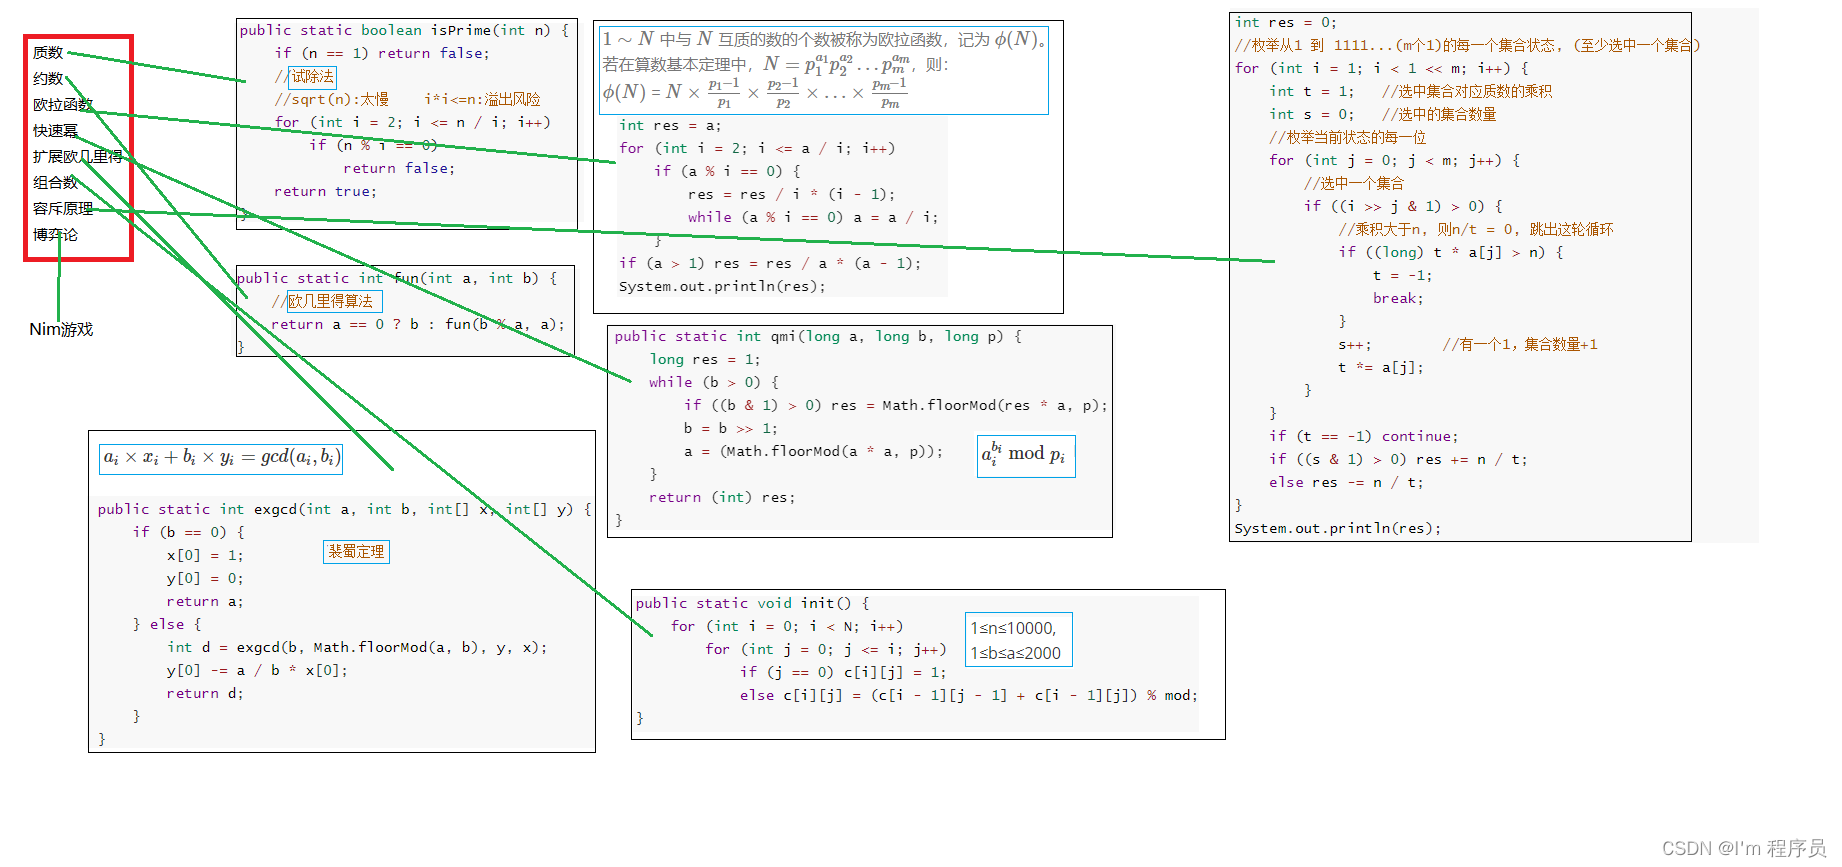Click the "t = -1;" line
This screenshot has width=1842, height=867.
1402,275
